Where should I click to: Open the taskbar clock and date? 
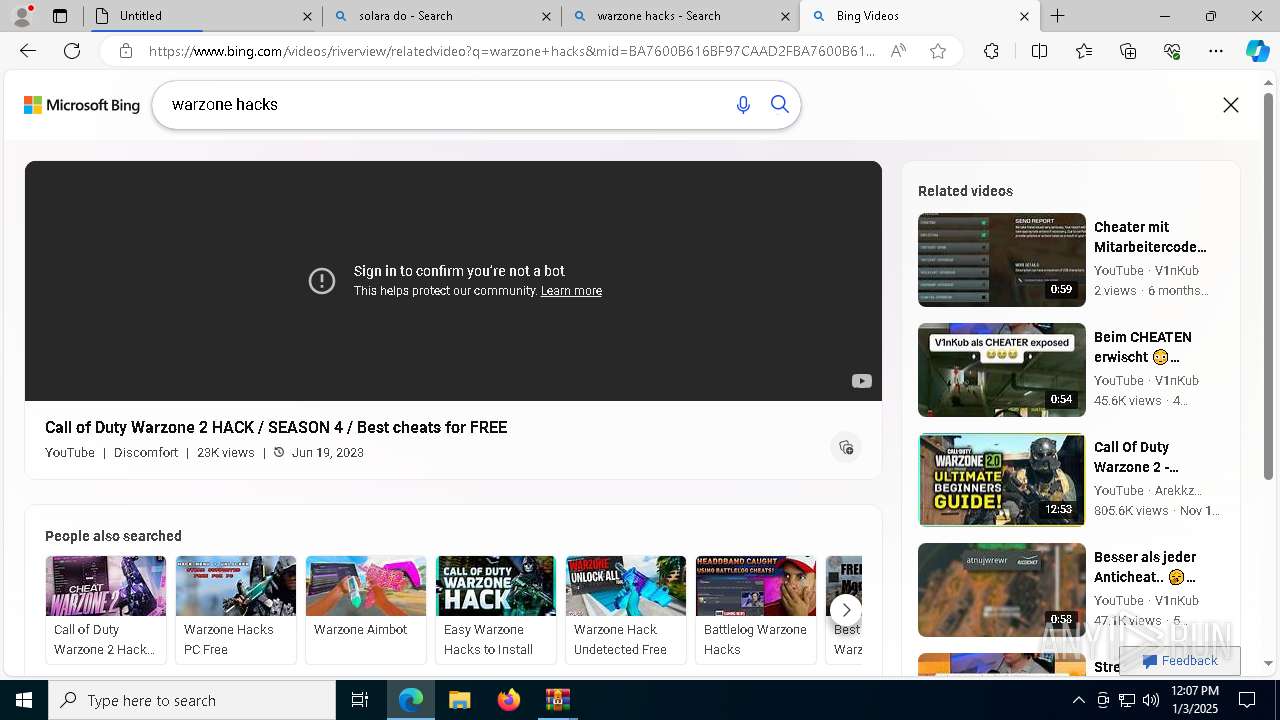(x=1194, y=700)
